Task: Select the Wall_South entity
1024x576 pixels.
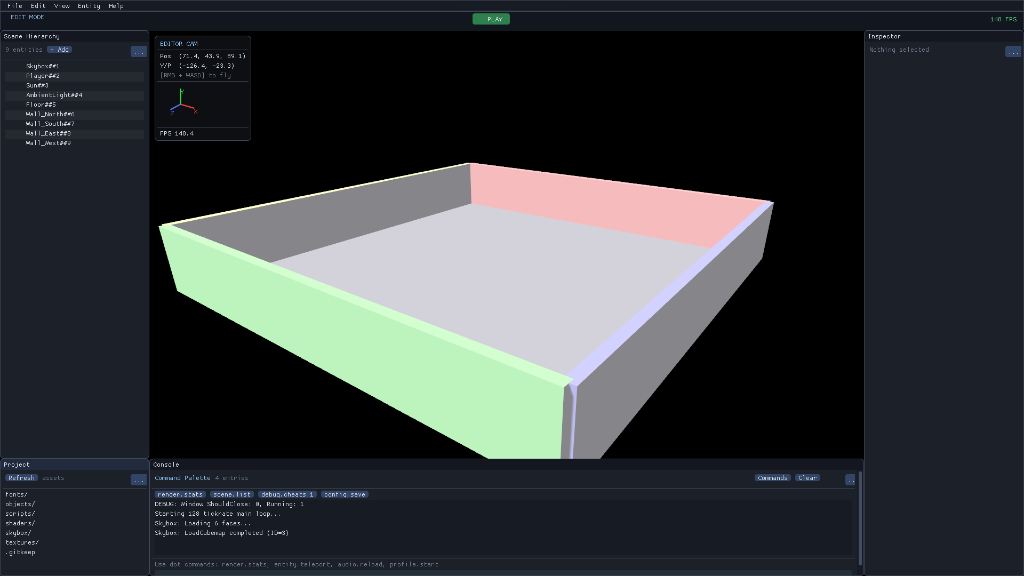Action: [74, 123]
